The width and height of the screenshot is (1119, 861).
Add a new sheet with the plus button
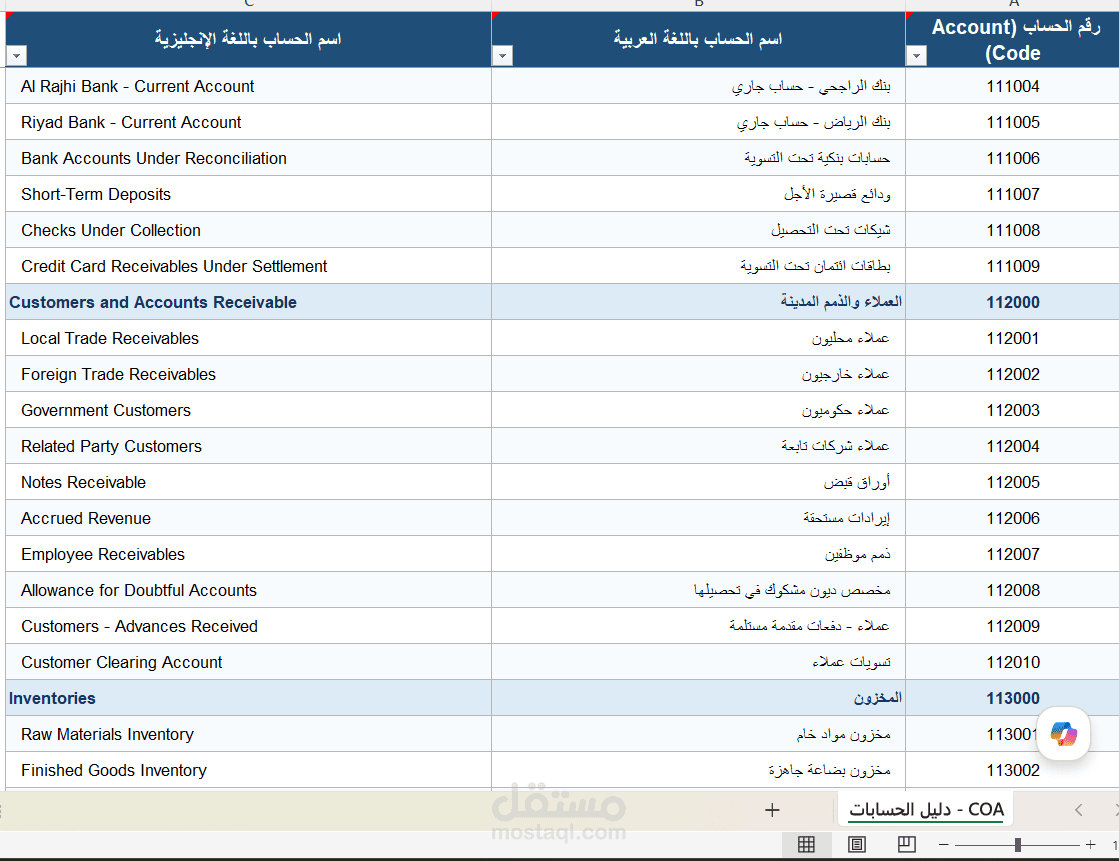[771, 810]
